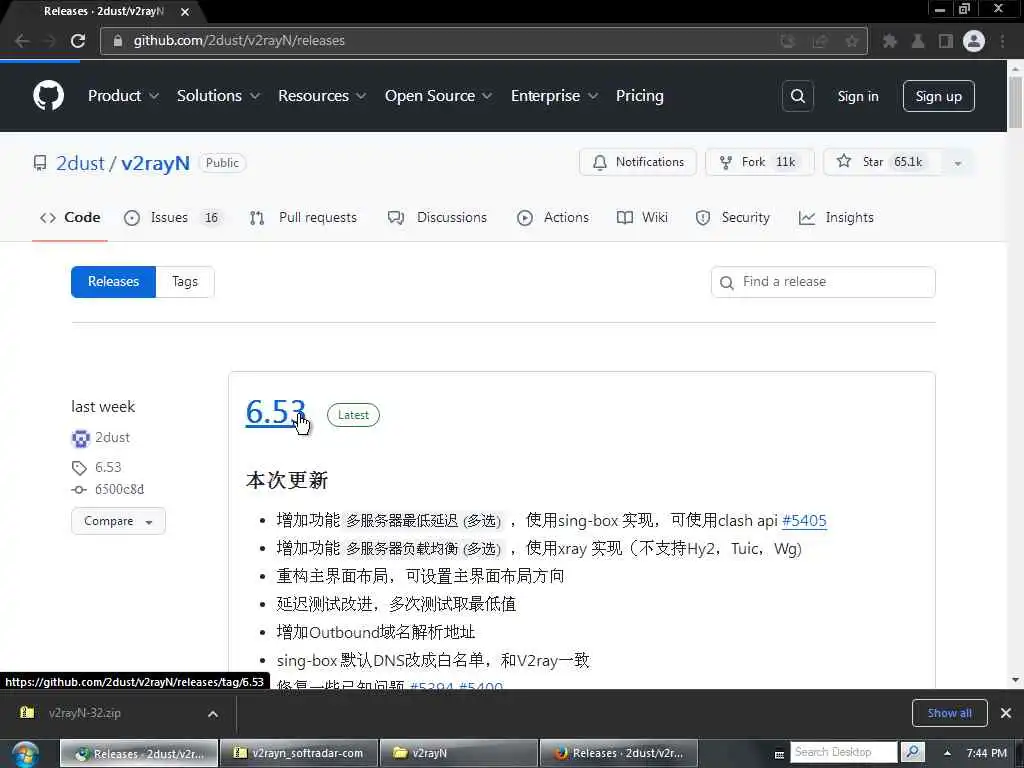Click the Search Desktop taskbar field
The width and height of the screenshot is (1024, 768).
click(844, 752)
